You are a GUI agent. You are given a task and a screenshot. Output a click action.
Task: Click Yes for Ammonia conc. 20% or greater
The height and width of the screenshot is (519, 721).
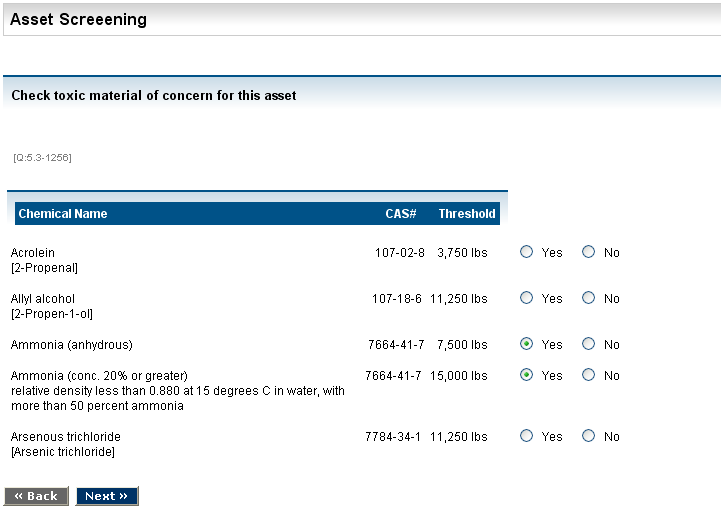point(527,375)
